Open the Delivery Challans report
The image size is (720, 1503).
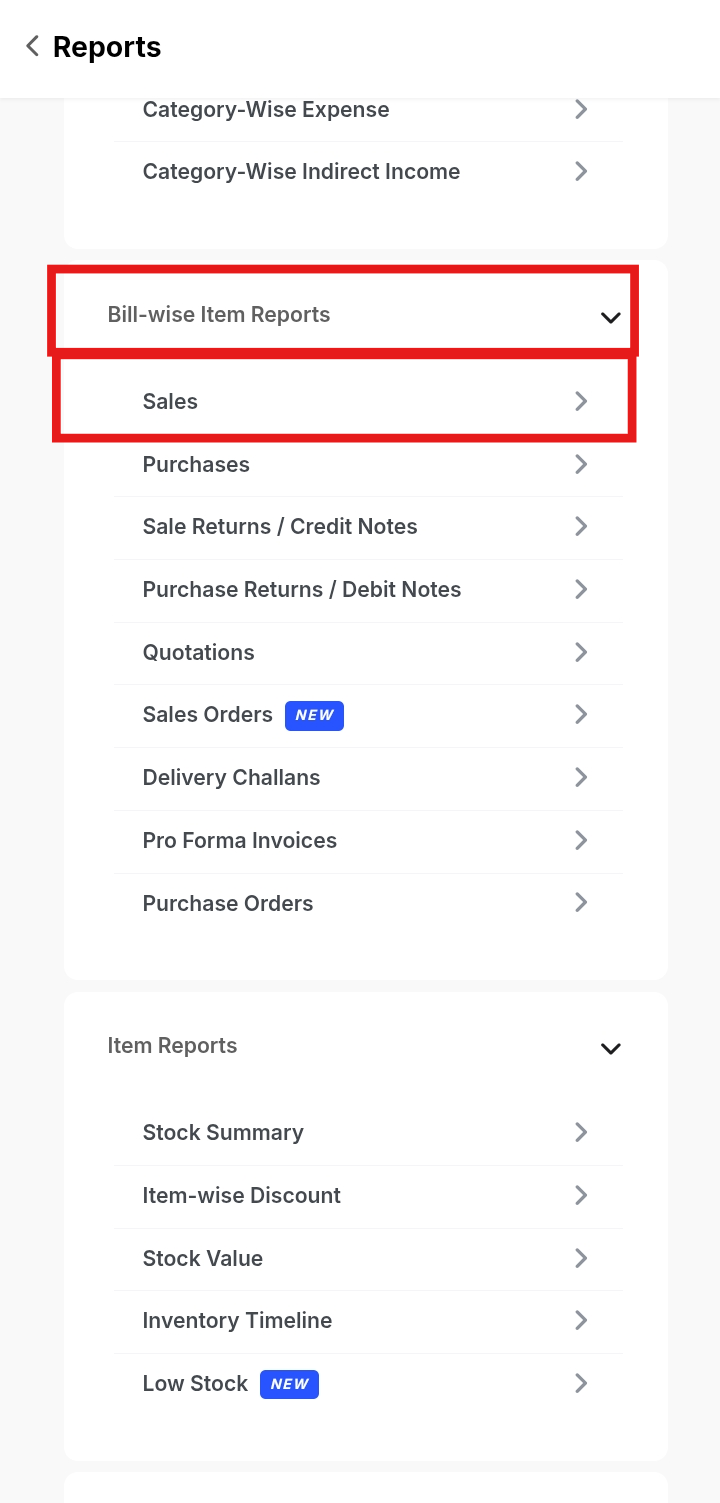point(231,777)
